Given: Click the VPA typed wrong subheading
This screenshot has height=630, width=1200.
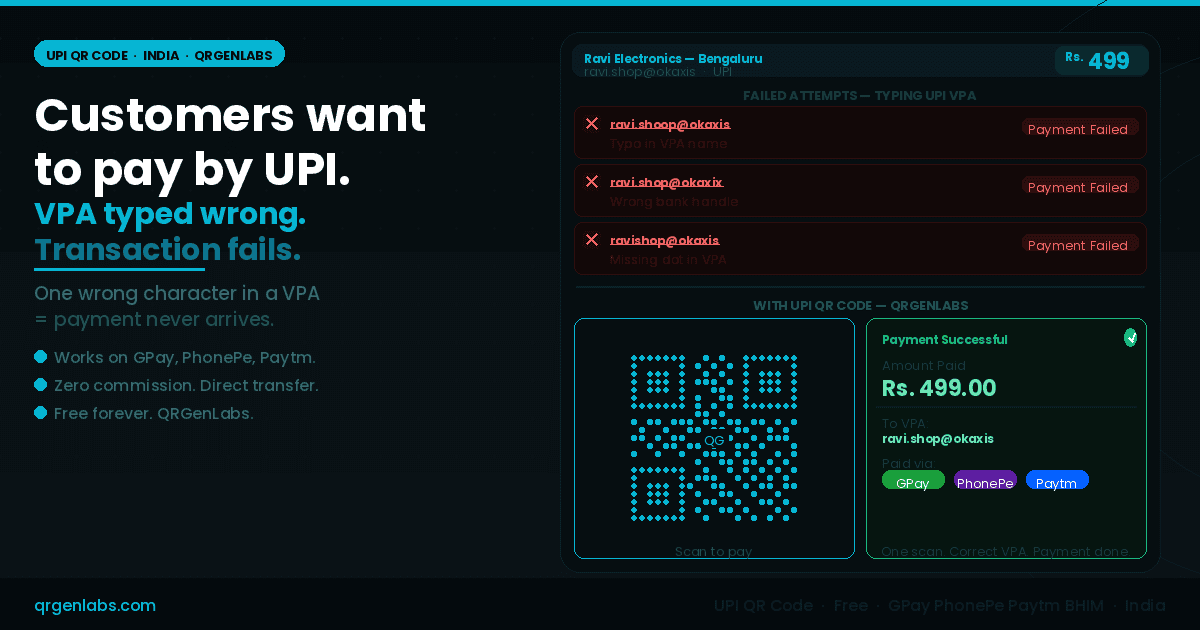Looking at the screenshot, I should point(170,214).
